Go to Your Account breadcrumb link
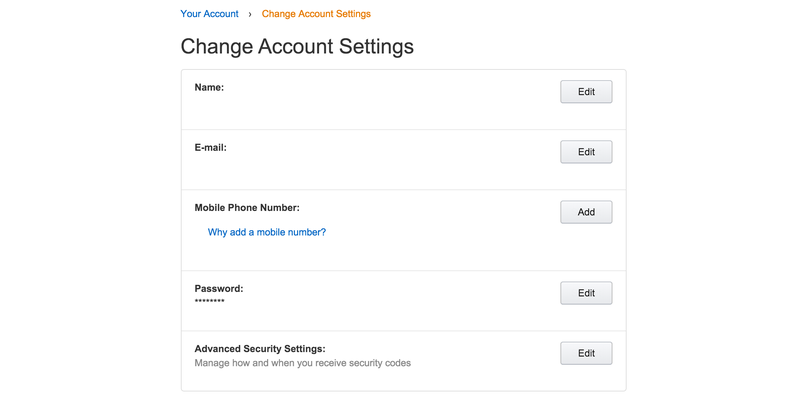 (x=209, y=14)
